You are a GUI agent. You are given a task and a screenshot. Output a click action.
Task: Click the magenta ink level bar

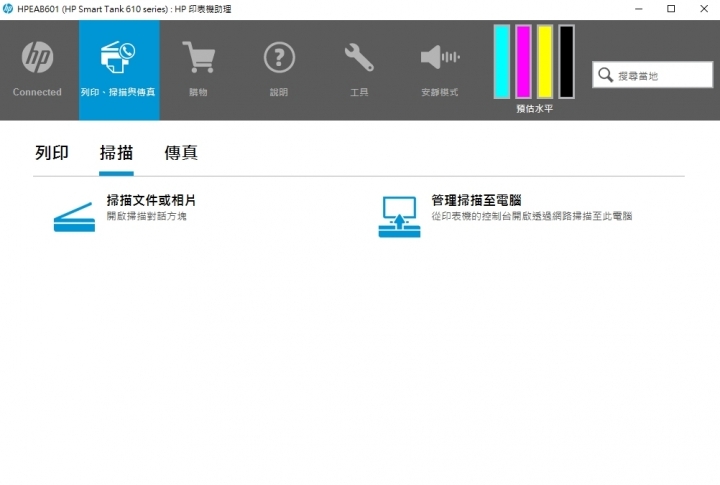pos(523,62)
